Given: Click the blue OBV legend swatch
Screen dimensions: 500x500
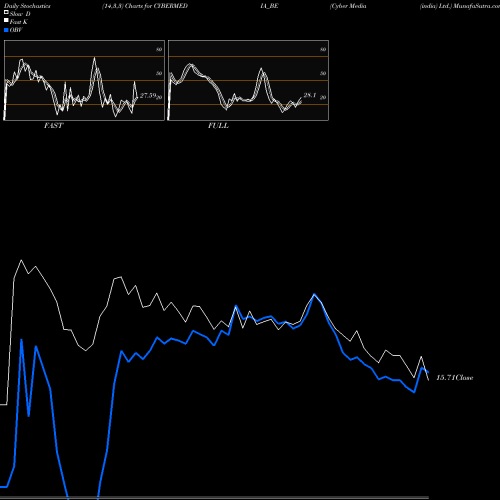Looking at the screenshot, I should pyautogui.click(x=6, y=30).
